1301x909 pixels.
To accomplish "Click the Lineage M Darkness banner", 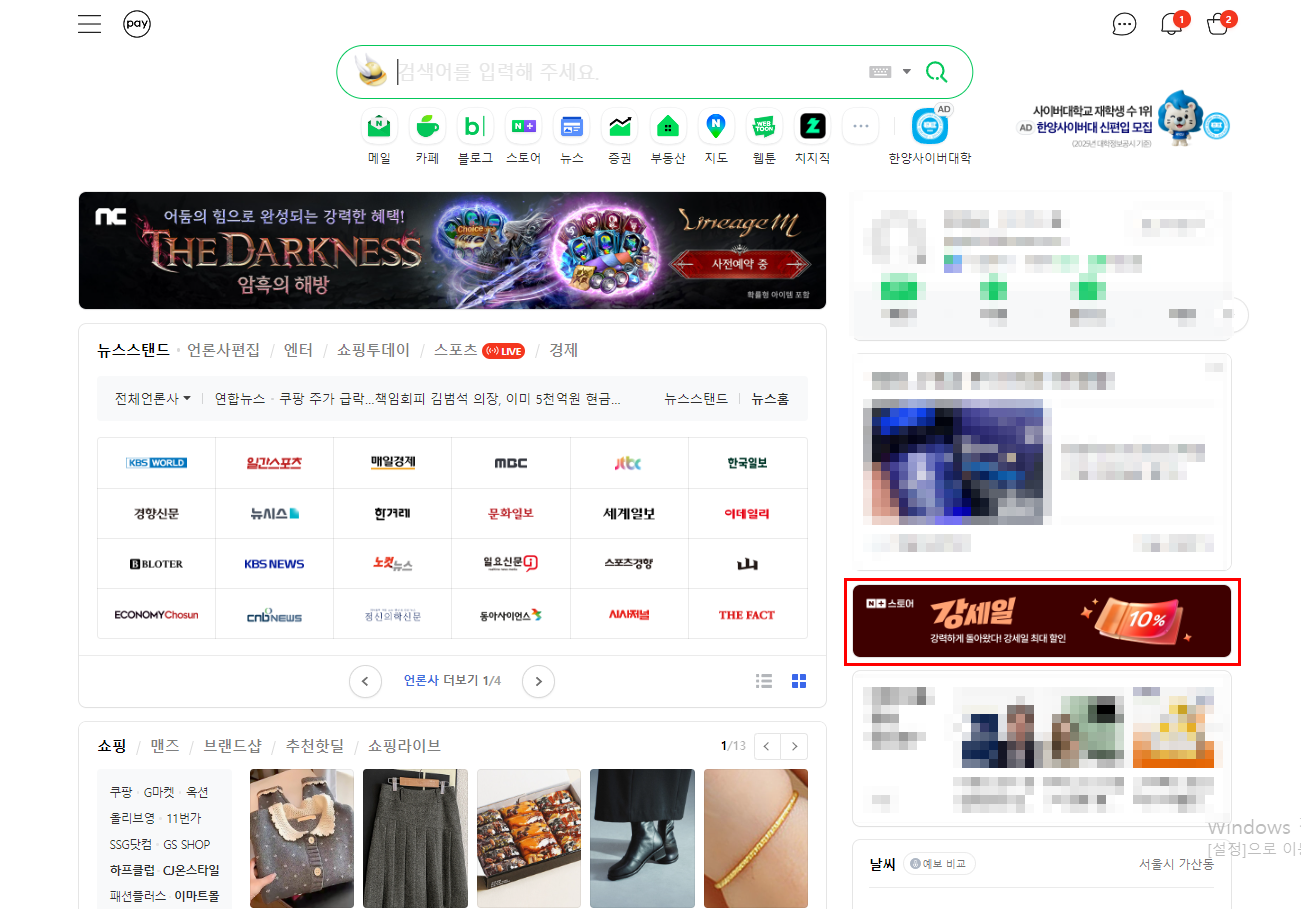I will tap(452, 250).
